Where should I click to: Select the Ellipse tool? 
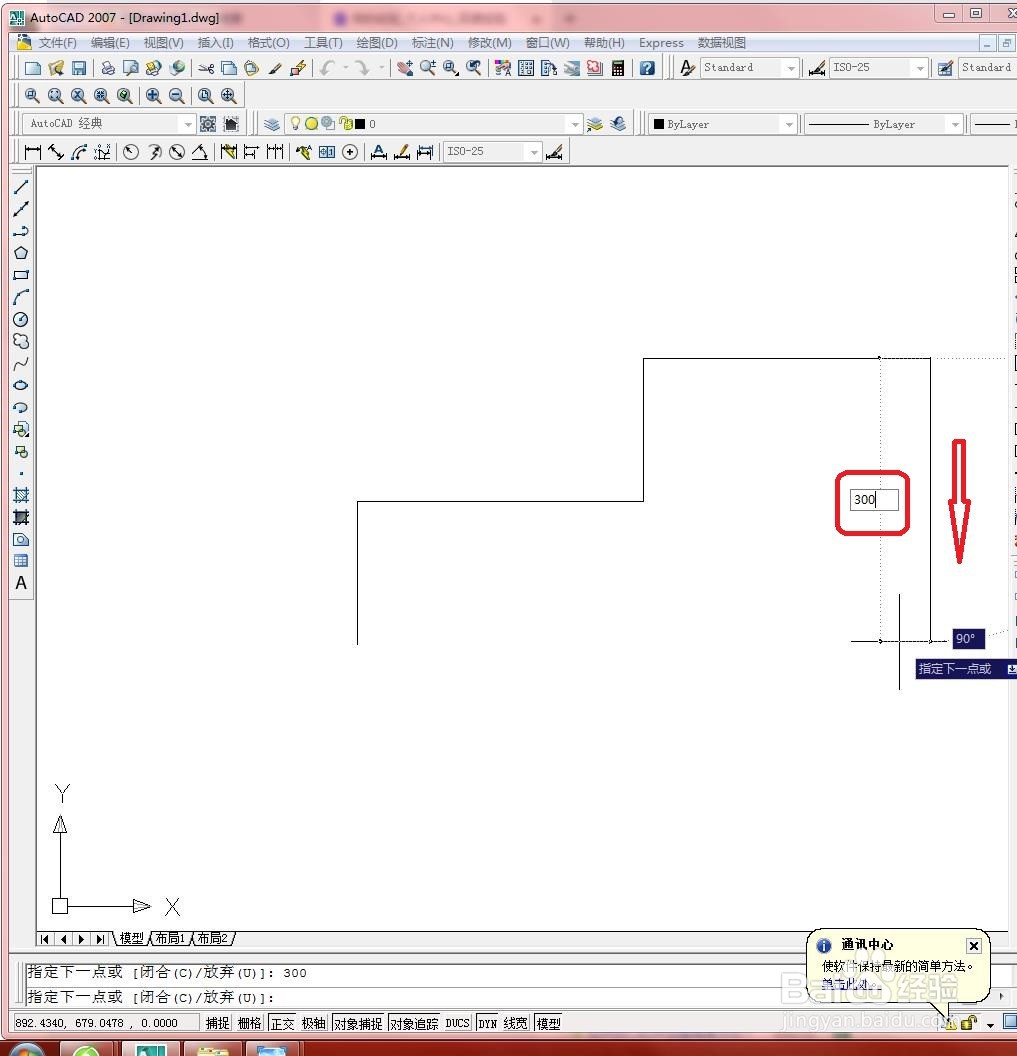(21, 385)
